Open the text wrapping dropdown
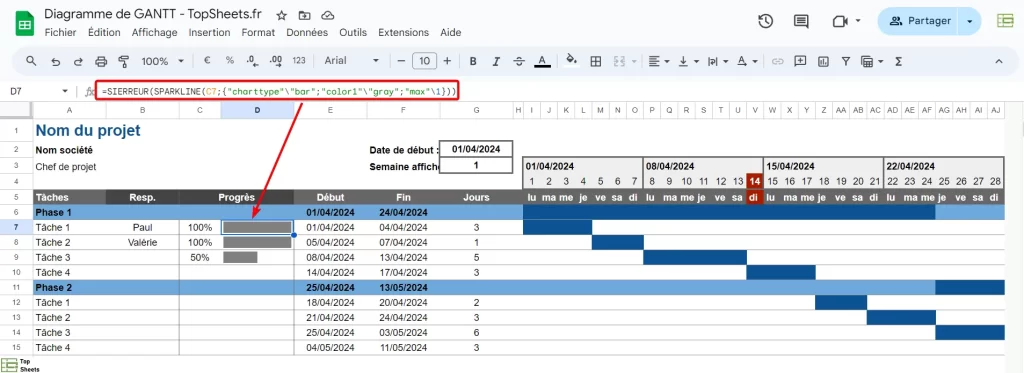Viewport: 1024px width, 373px height. [x=718, y=61]
